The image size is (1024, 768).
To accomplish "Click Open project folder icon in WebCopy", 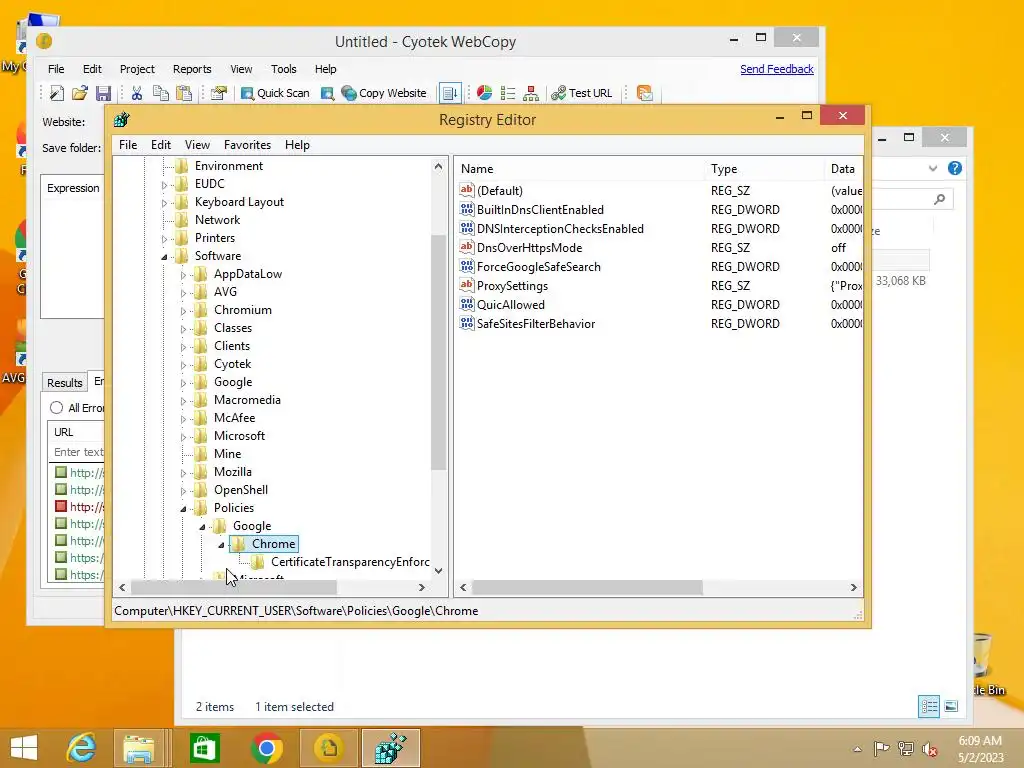I will pyautogui.click(x=80, y=93).
